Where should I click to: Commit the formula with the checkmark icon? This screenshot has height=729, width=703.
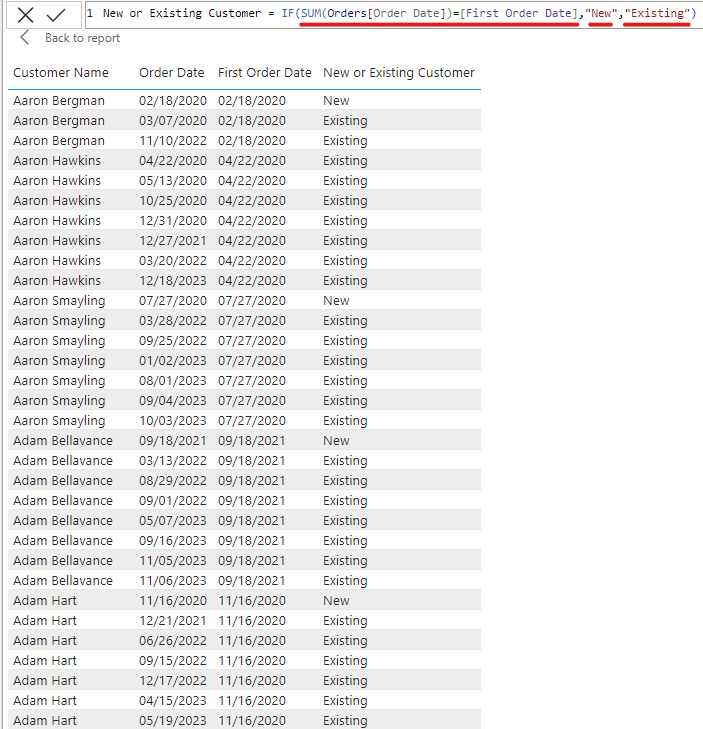(56, 14)
